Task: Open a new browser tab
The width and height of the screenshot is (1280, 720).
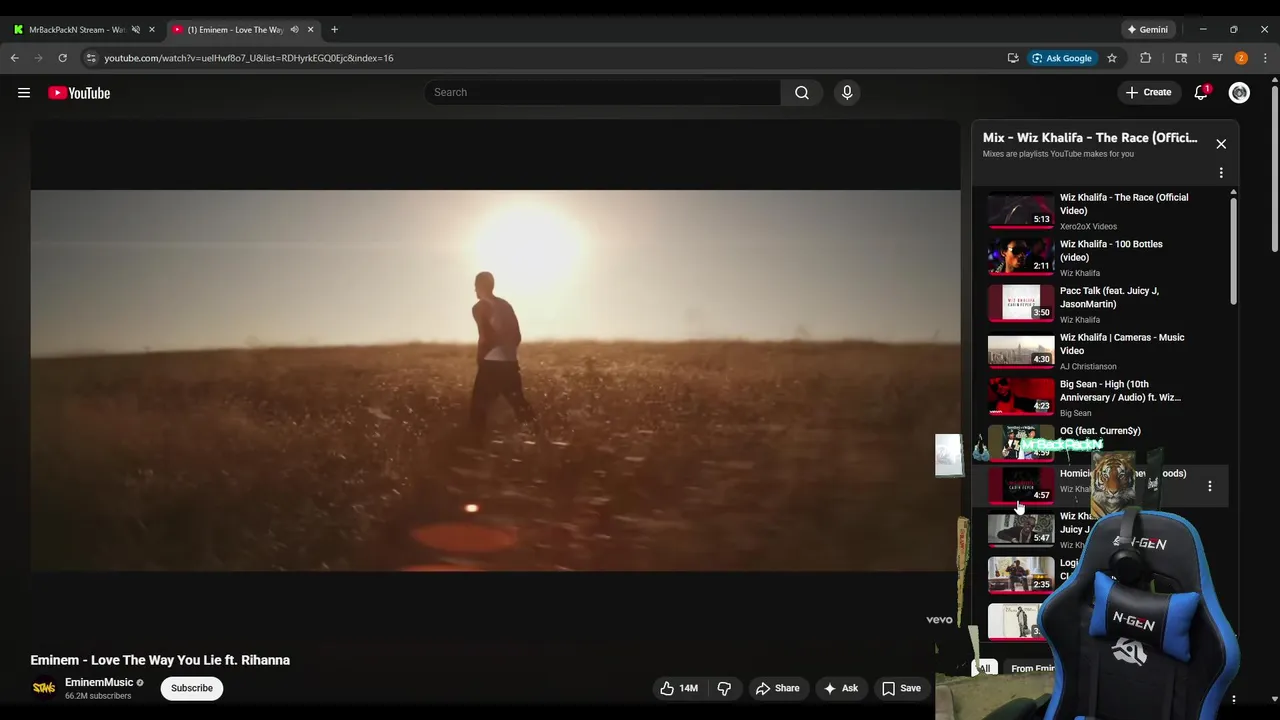Action: [334, 30]
